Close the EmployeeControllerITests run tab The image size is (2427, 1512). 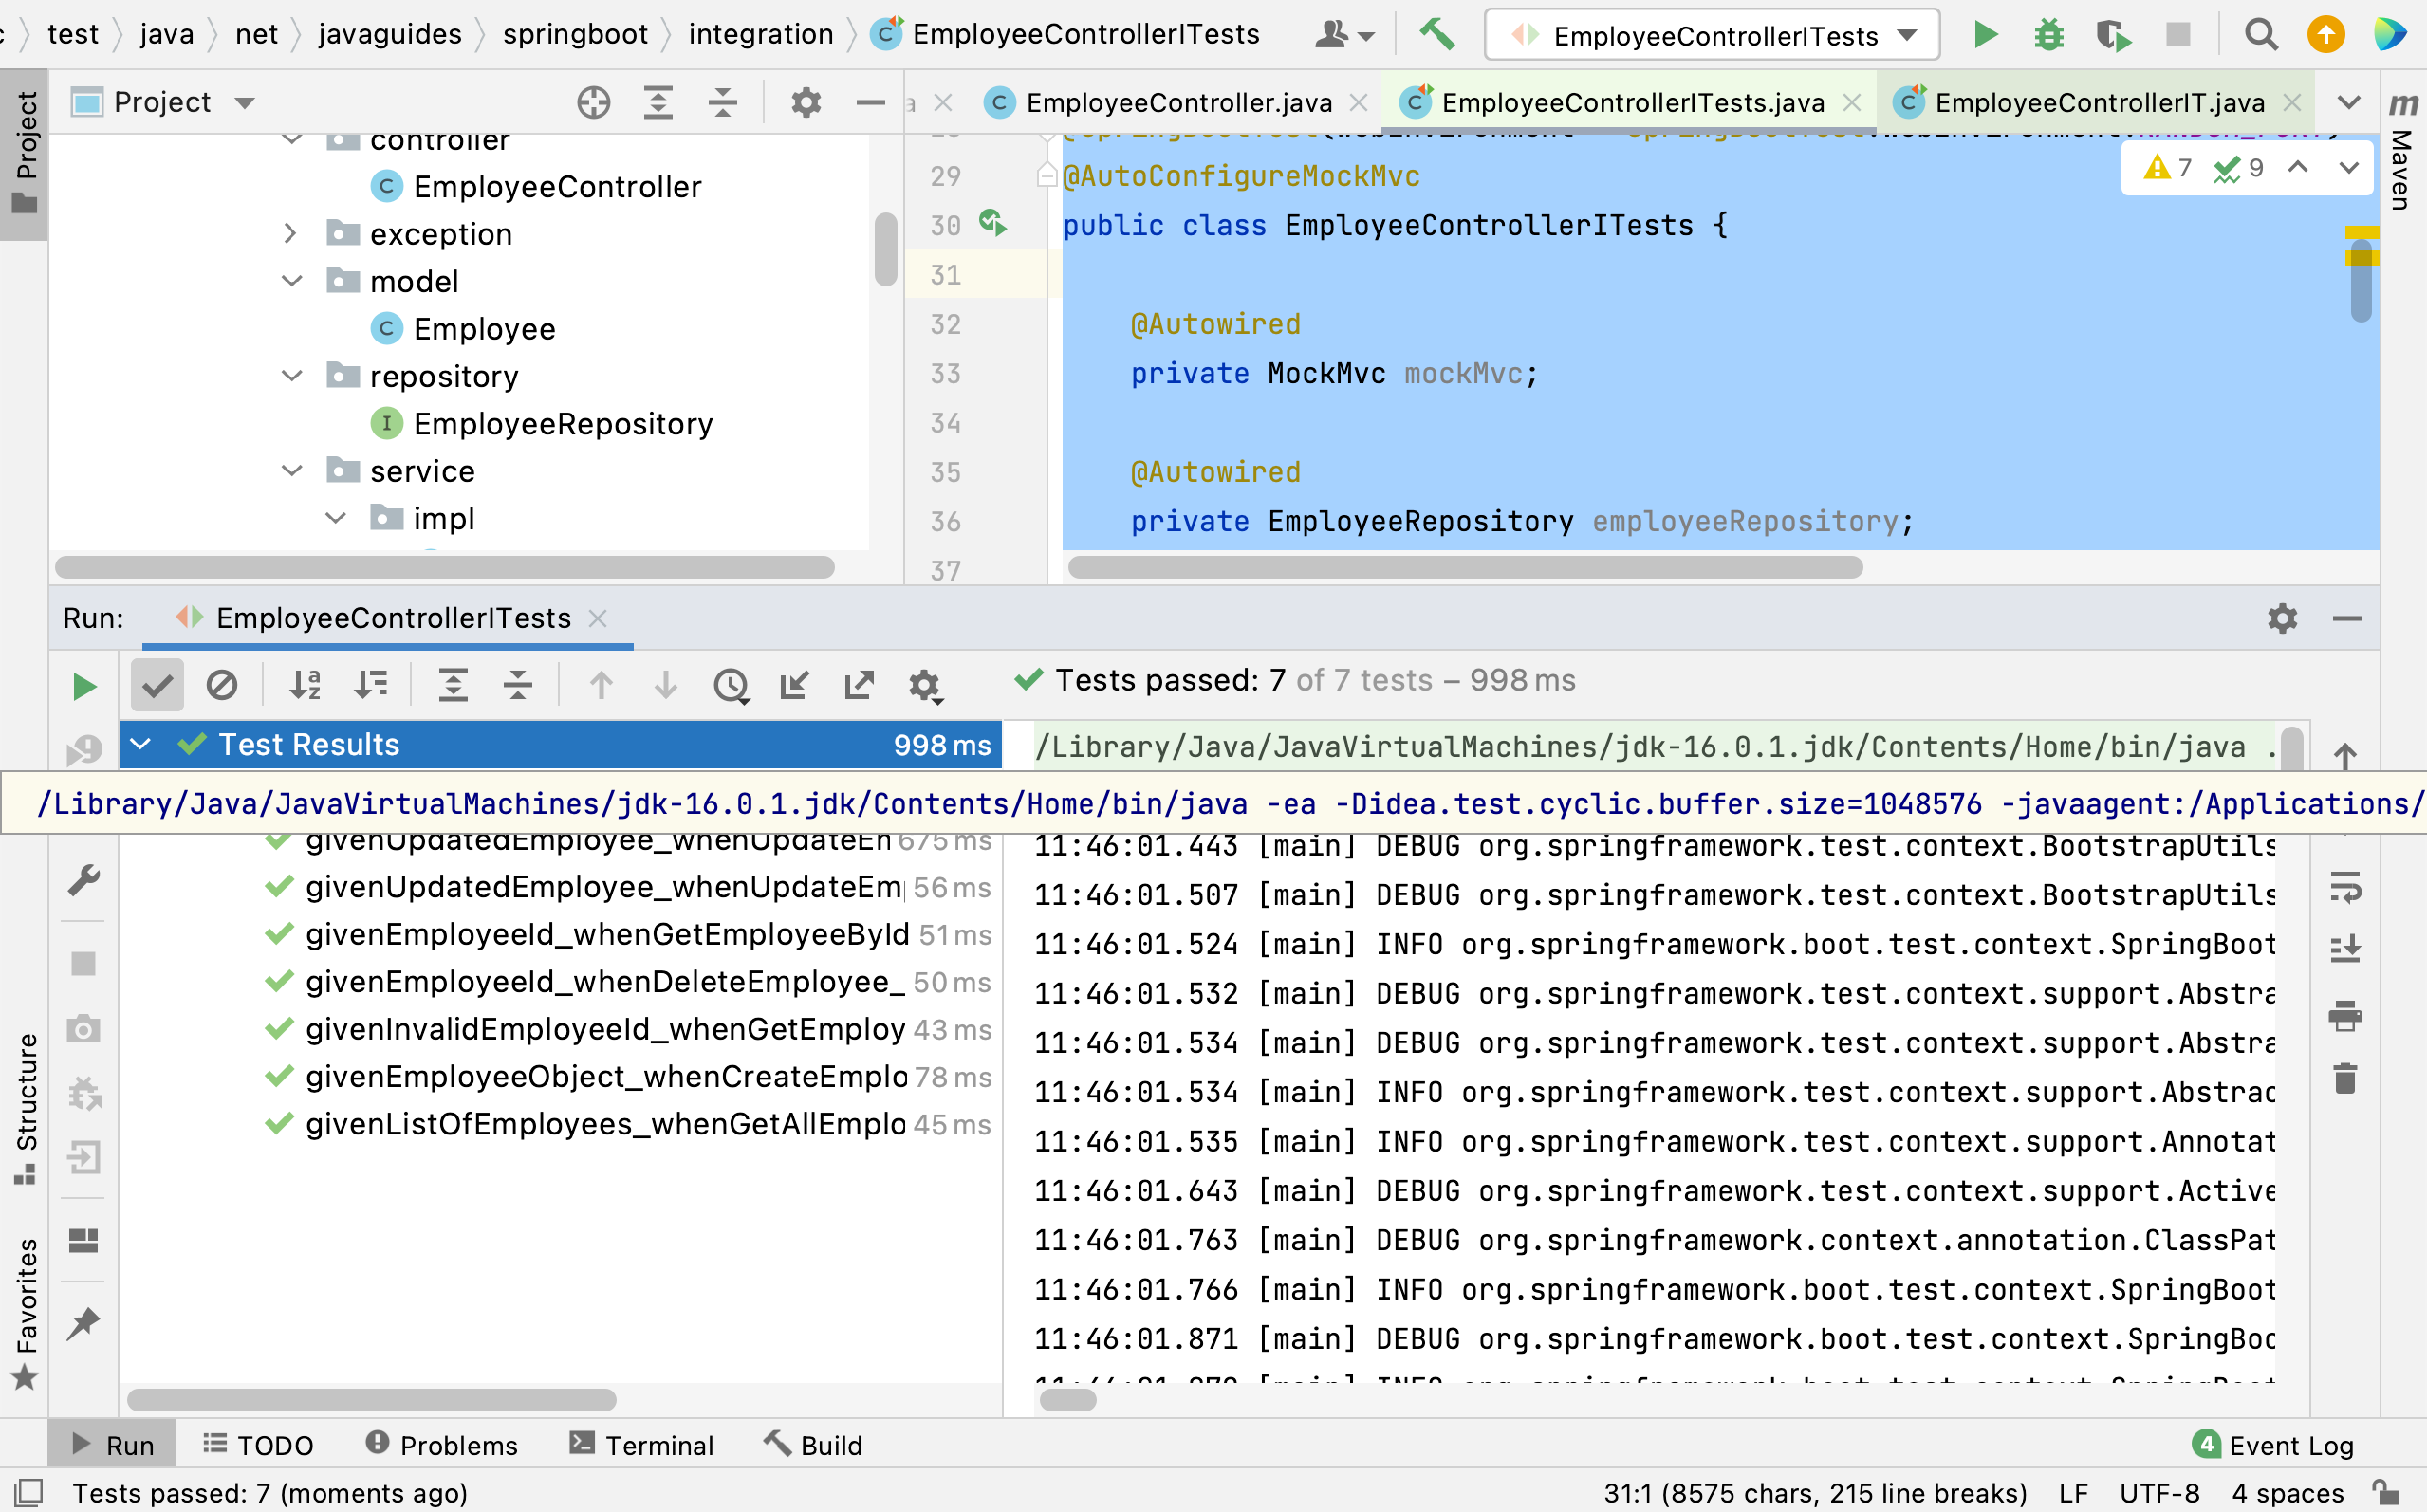point(597,618)
